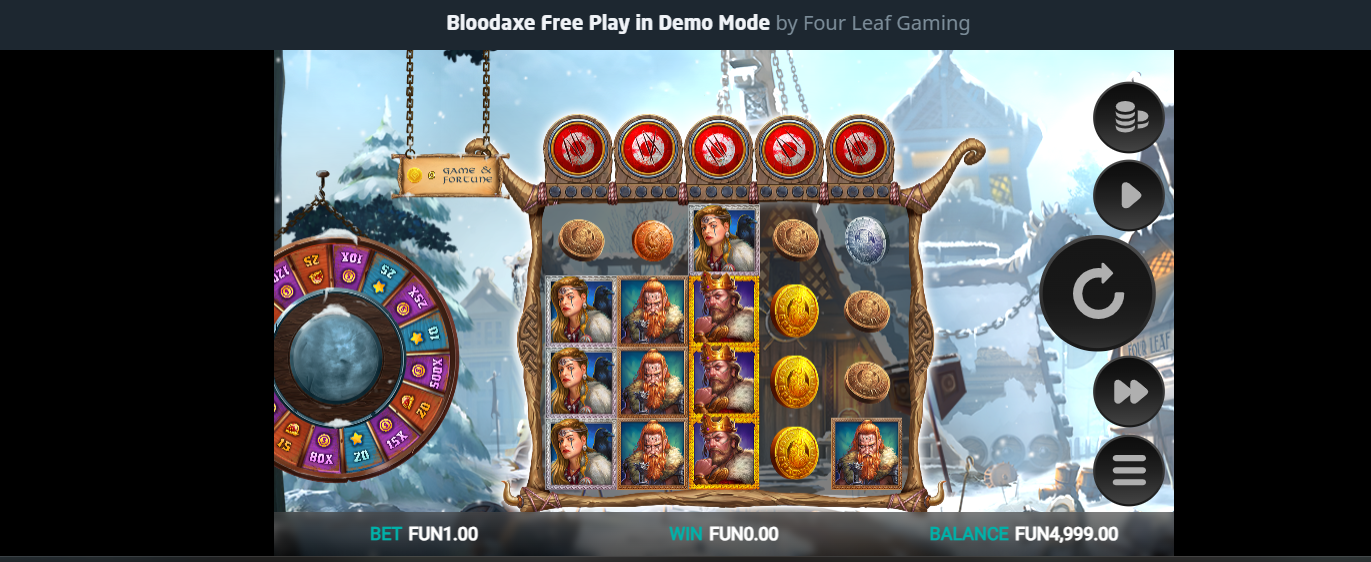The height and width of the screenshot is (562, 1371).
Task: Open bet settings via coin stack icon
Action: tap(1129, 118)
